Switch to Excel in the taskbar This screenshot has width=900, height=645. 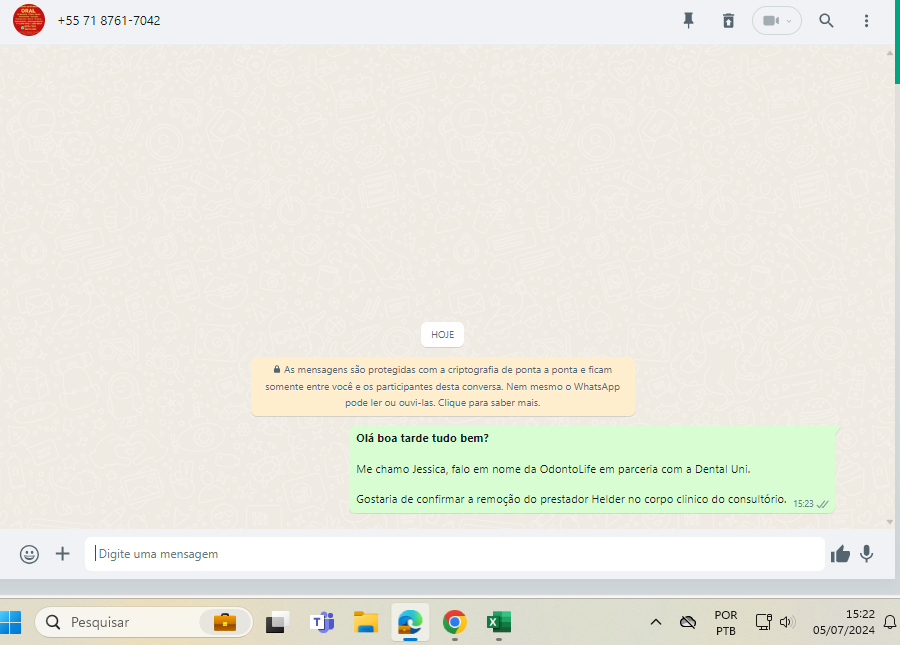click(499, 622)
